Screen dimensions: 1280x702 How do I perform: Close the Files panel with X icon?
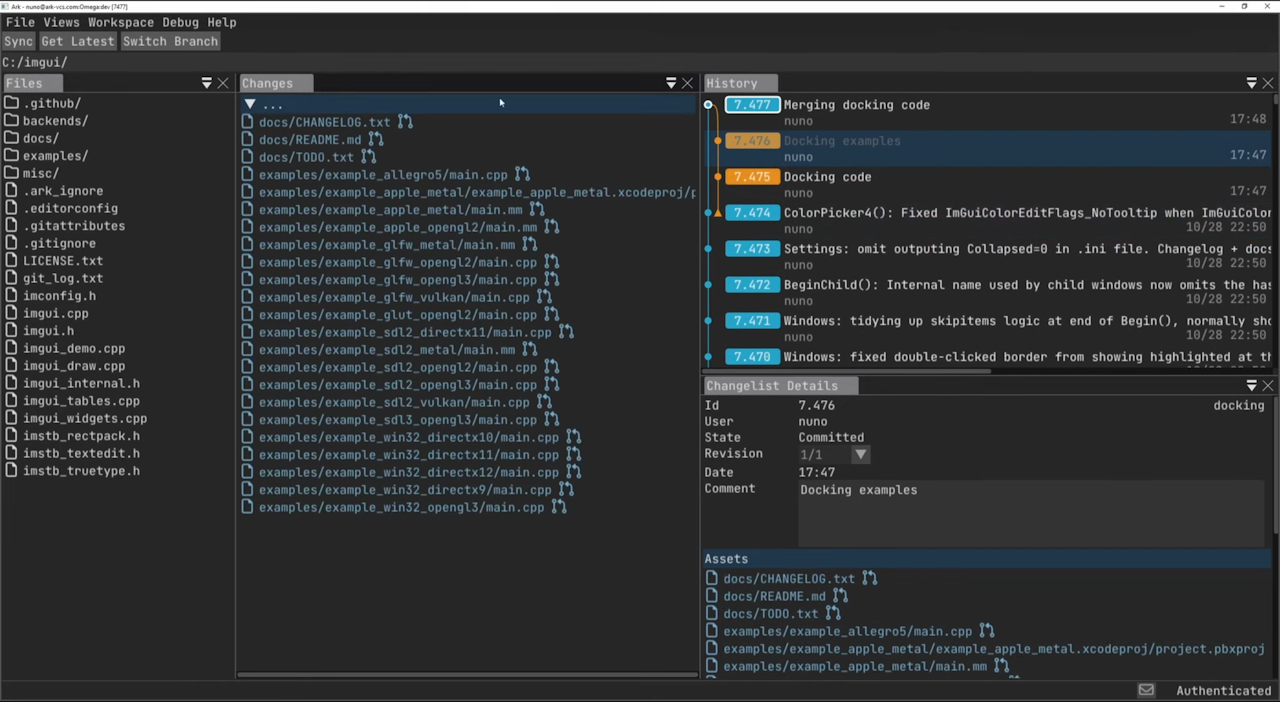[223, 83]
